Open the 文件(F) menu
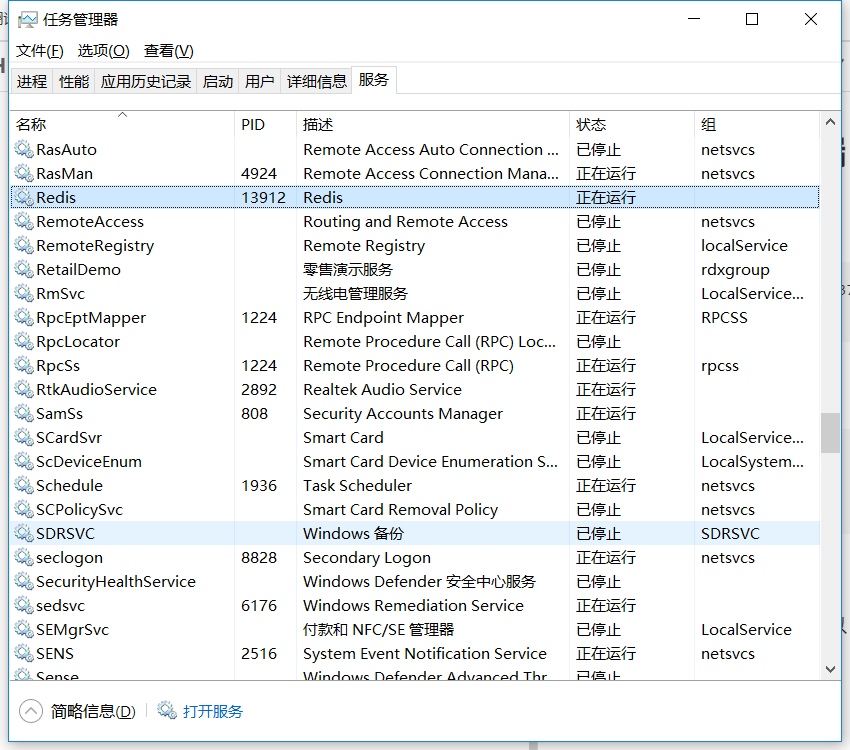 coord(40,51)
